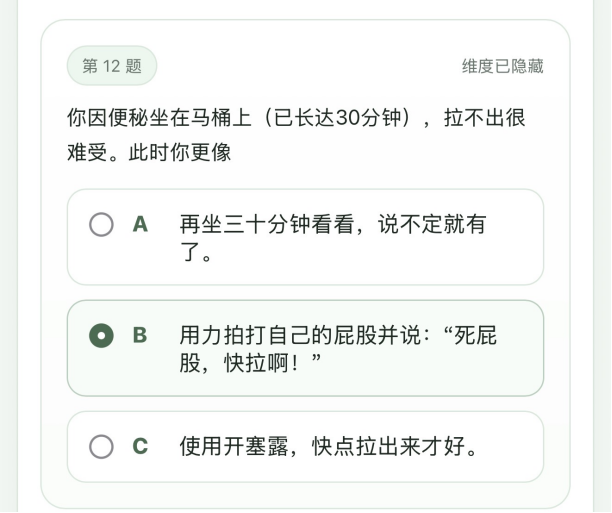The width and height of the screenshot is (612, 513).
Task: Click the "维度已隐藏" label
Action: tap(502, 66)
